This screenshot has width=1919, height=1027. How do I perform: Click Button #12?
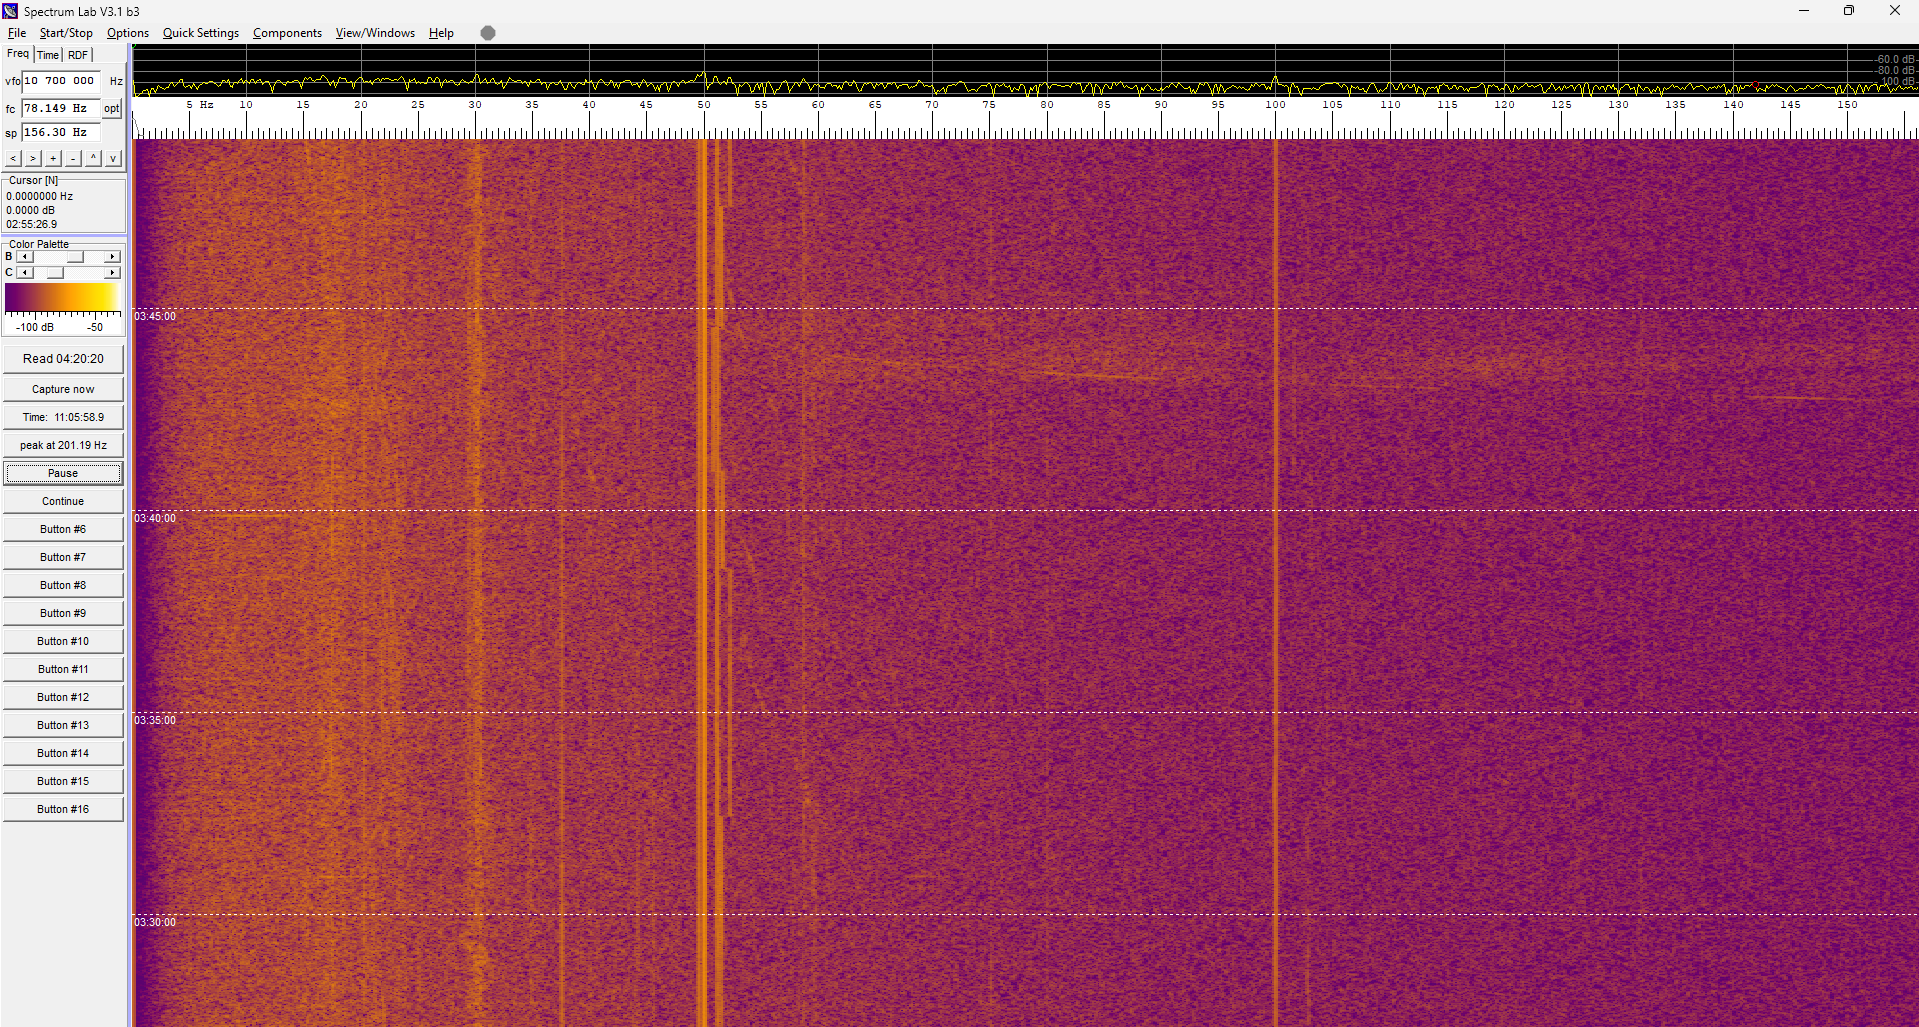63,697
